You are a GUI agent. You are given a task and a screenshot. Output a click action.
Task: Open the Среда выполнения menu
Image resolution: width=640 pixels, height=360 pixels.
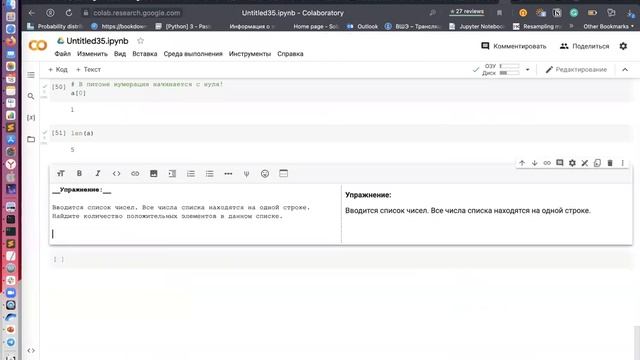tap(193, 54)
